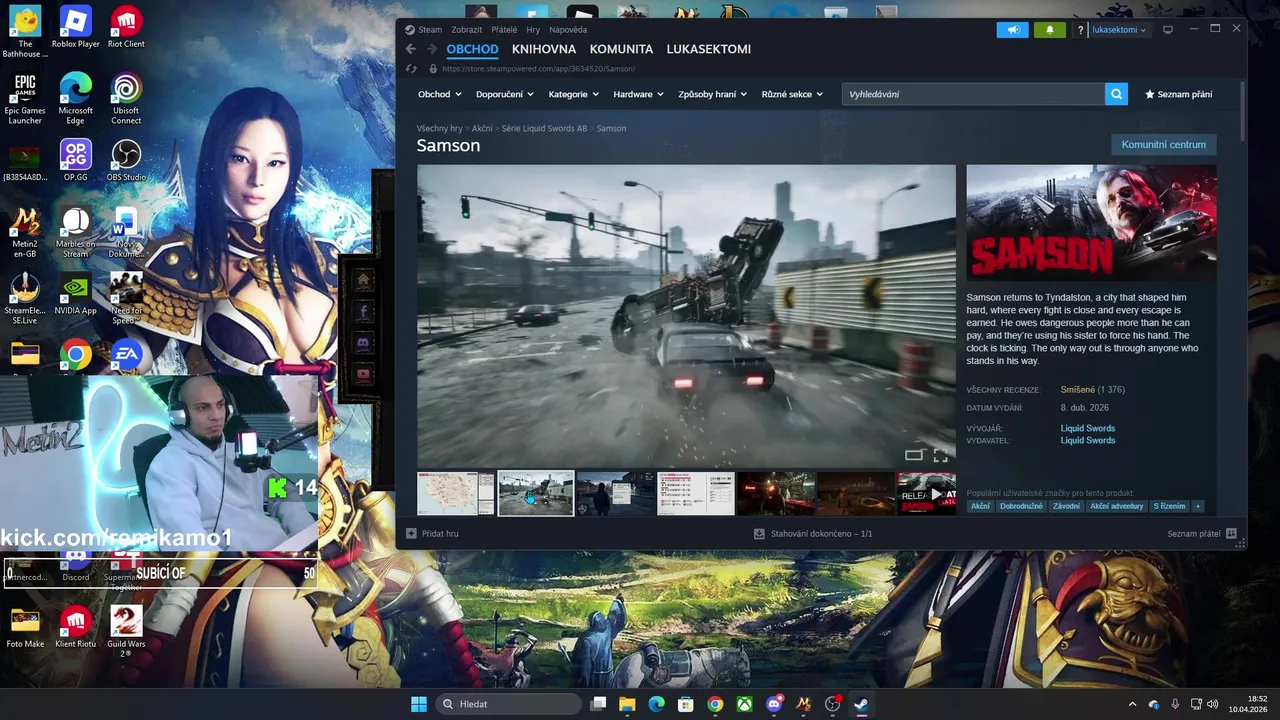1280x720 pixels.
Task: Open the Steam menu in menu bar
Action: pyautogui.click(x=430, y=30)
